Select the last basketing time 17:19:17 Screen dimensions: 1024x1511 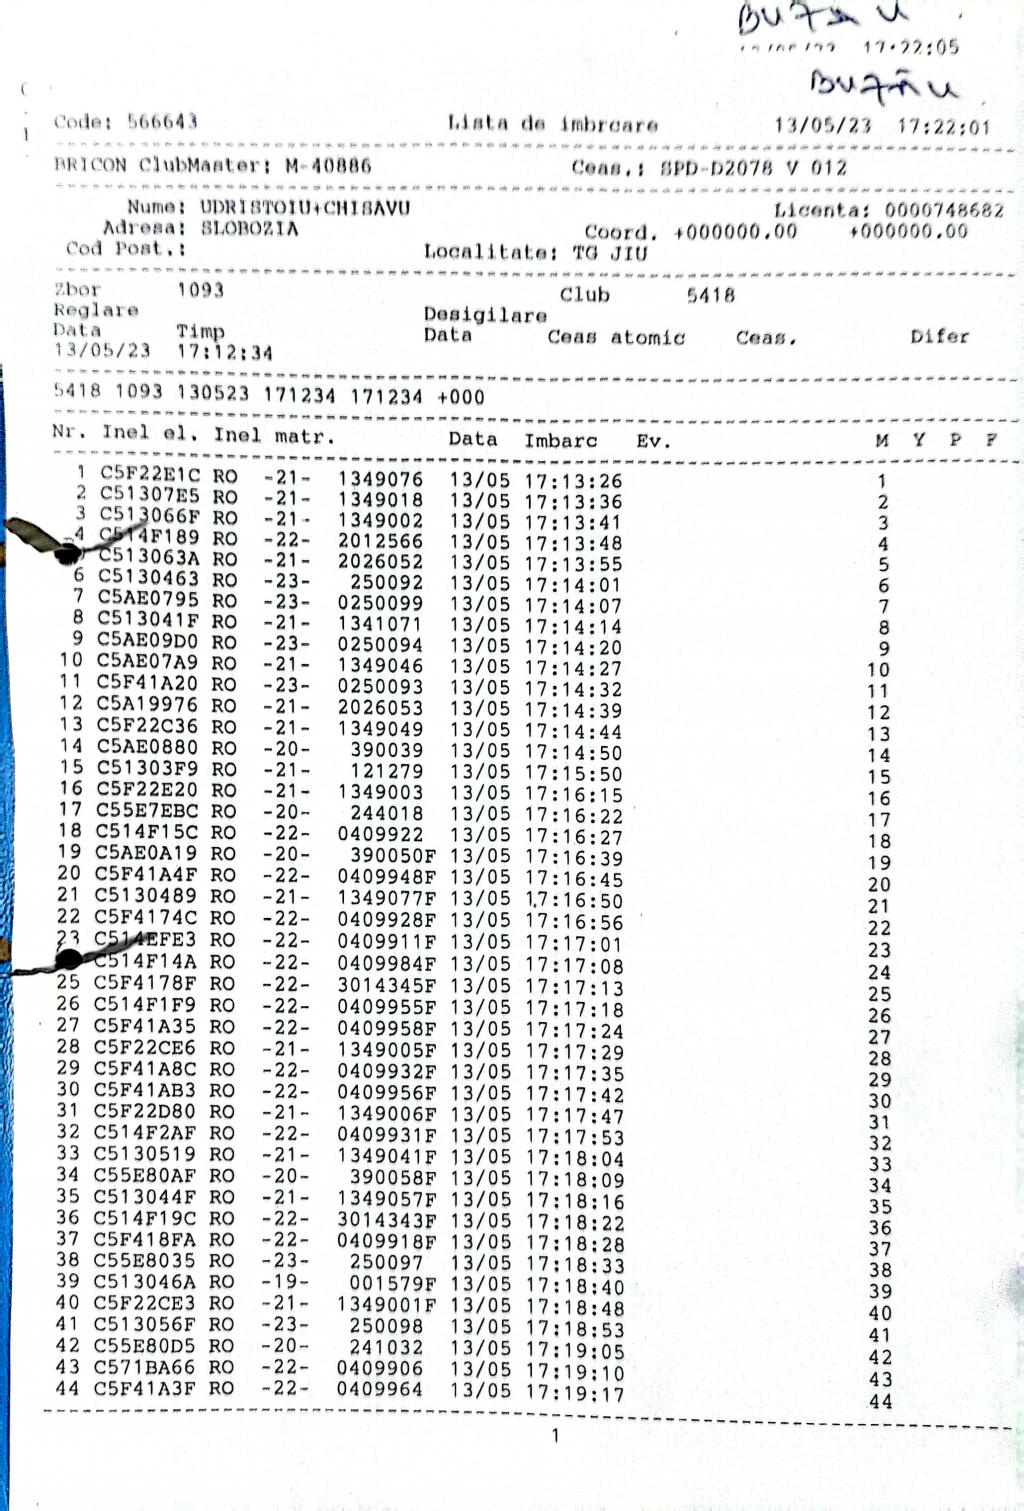(574, 1394)
